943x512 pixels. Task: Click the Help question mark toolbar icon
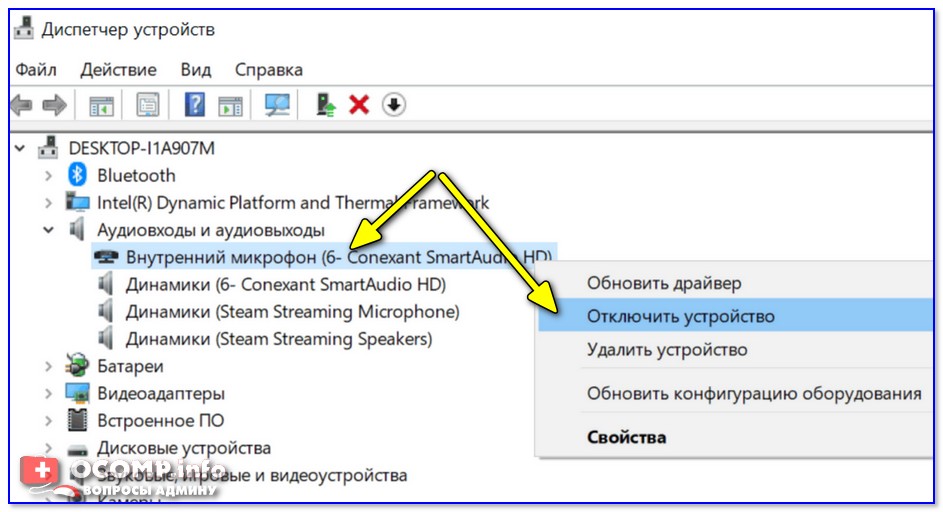point(196,105)
